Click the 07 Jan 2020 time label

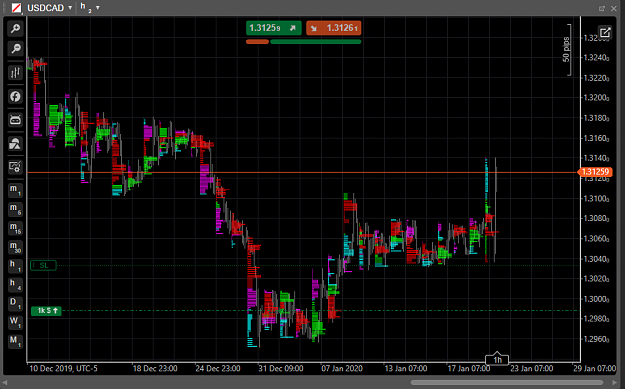342,368
